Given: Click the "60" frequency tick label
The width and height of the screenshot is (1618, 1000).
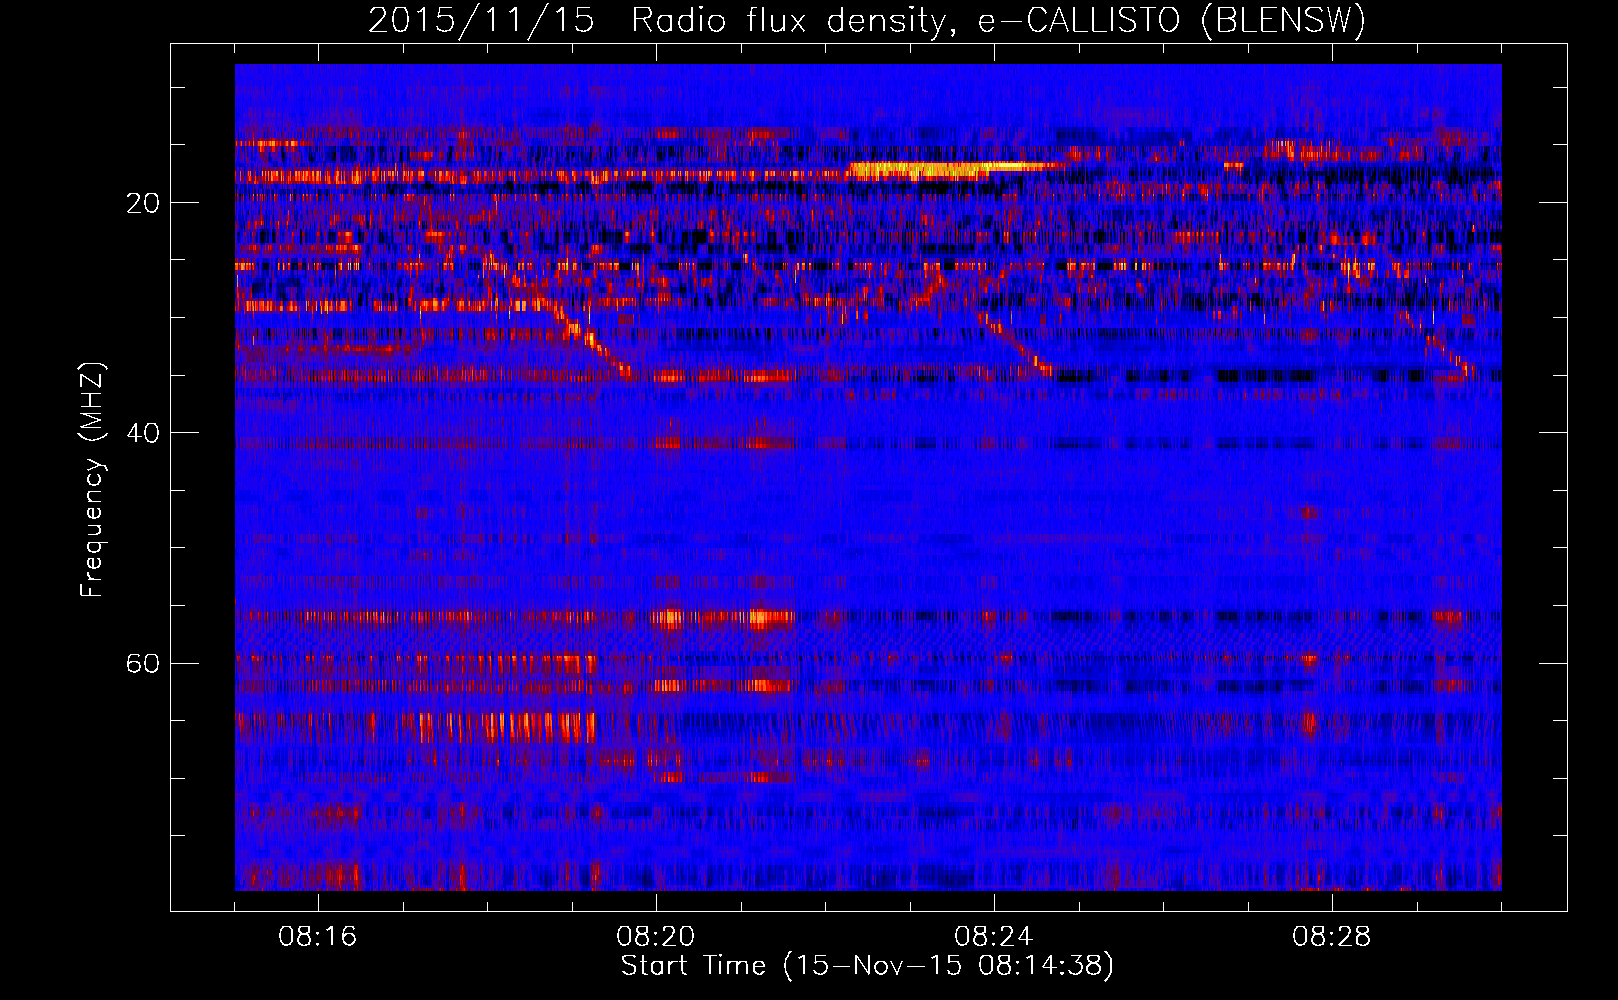Looking at the screenshot, I should (144, 663).
